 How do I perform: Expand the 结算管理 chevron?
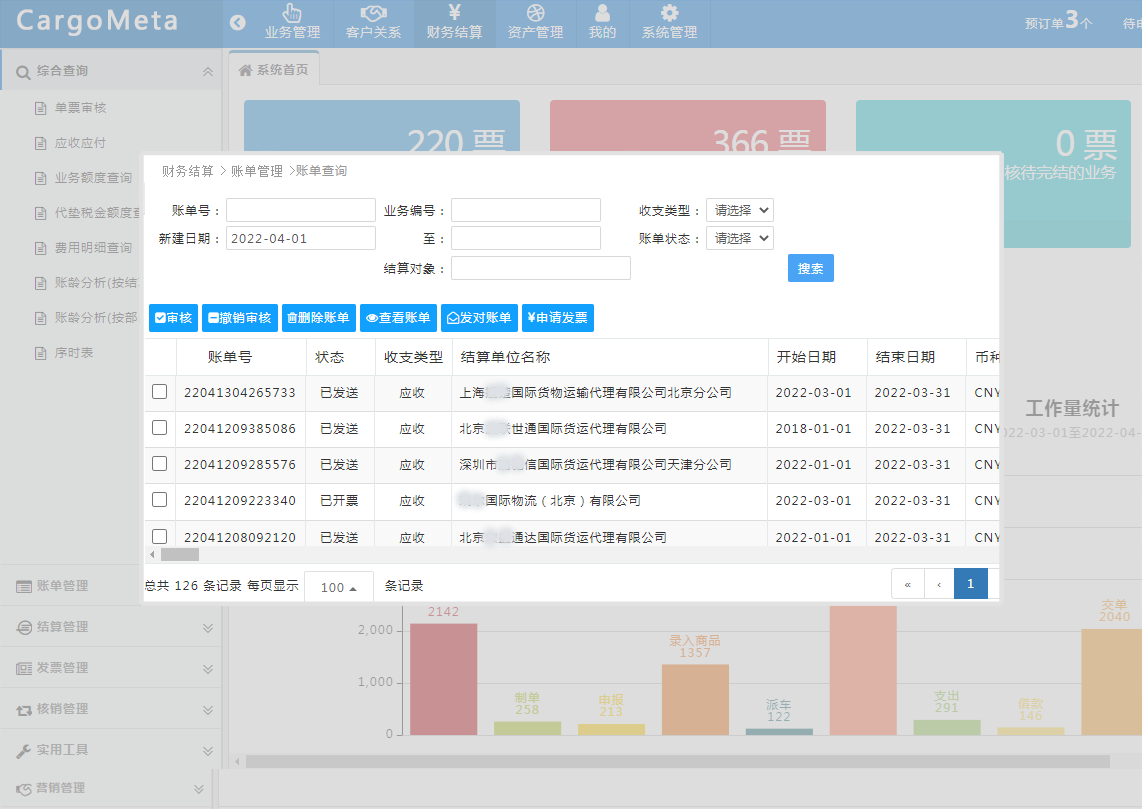pos(208,628)
